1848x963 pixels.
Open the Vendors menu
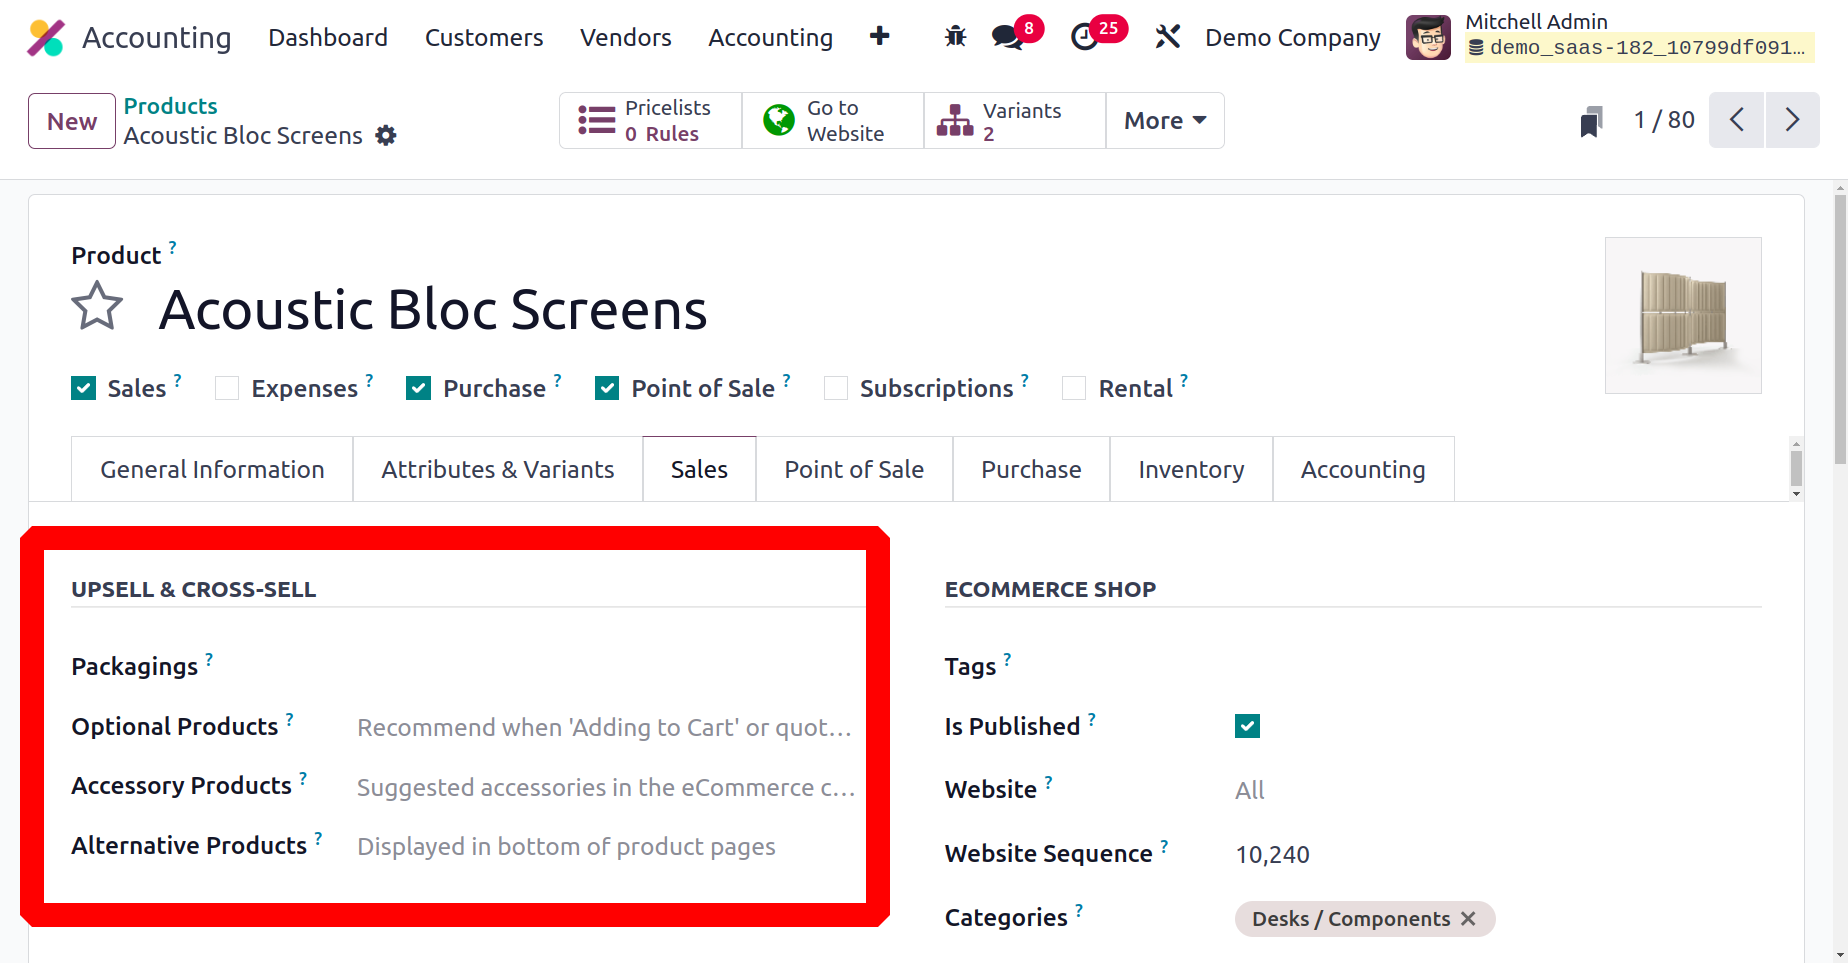point(626,37)
